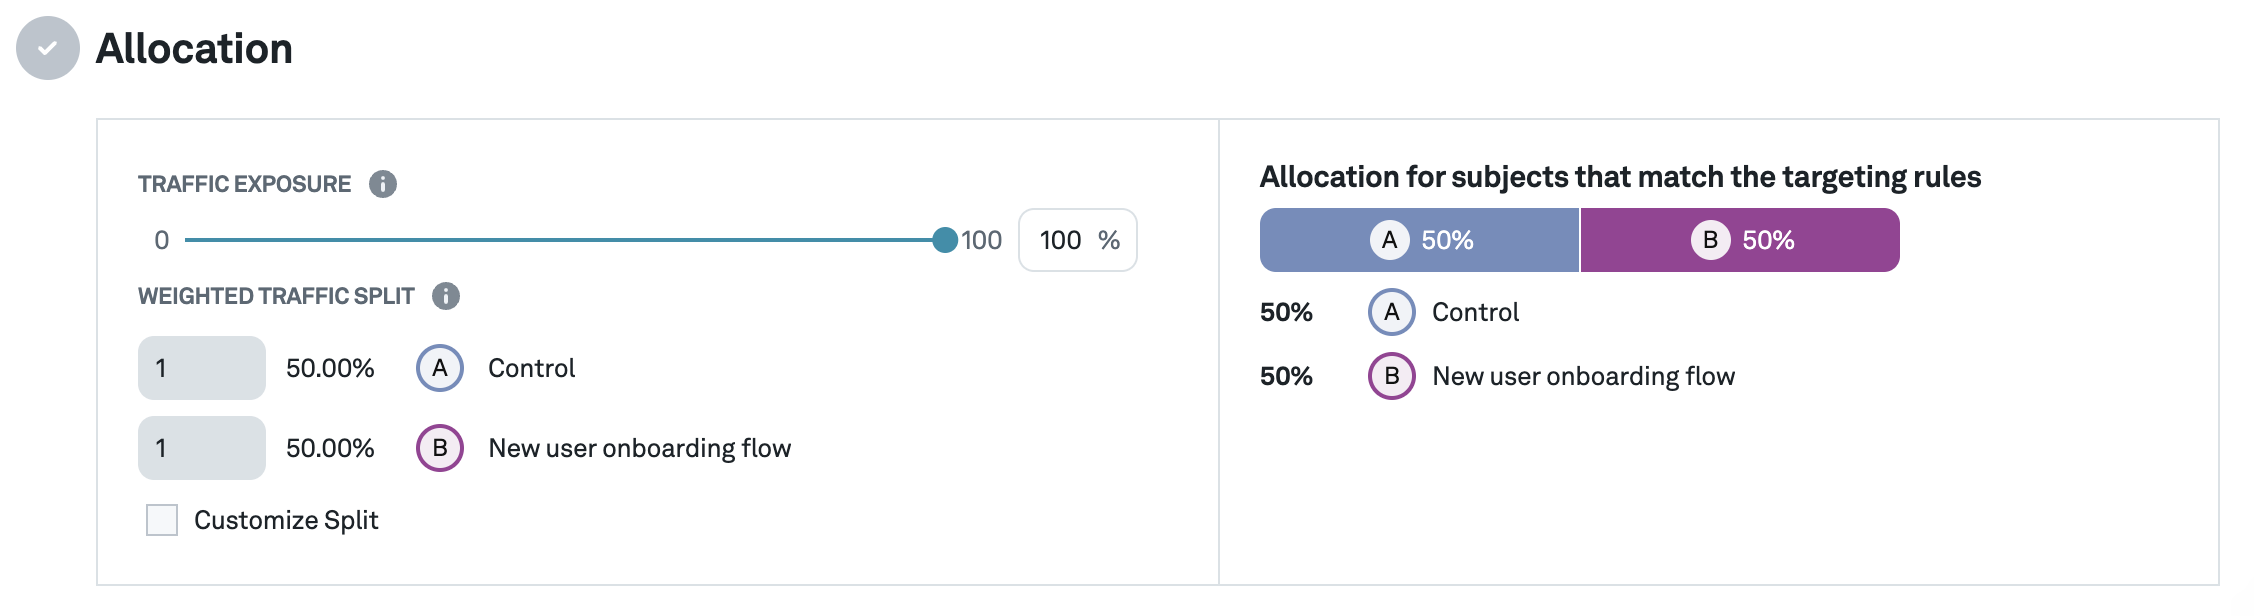
Task: Click the Customize Split label text
Action: (x=286, y=520)
